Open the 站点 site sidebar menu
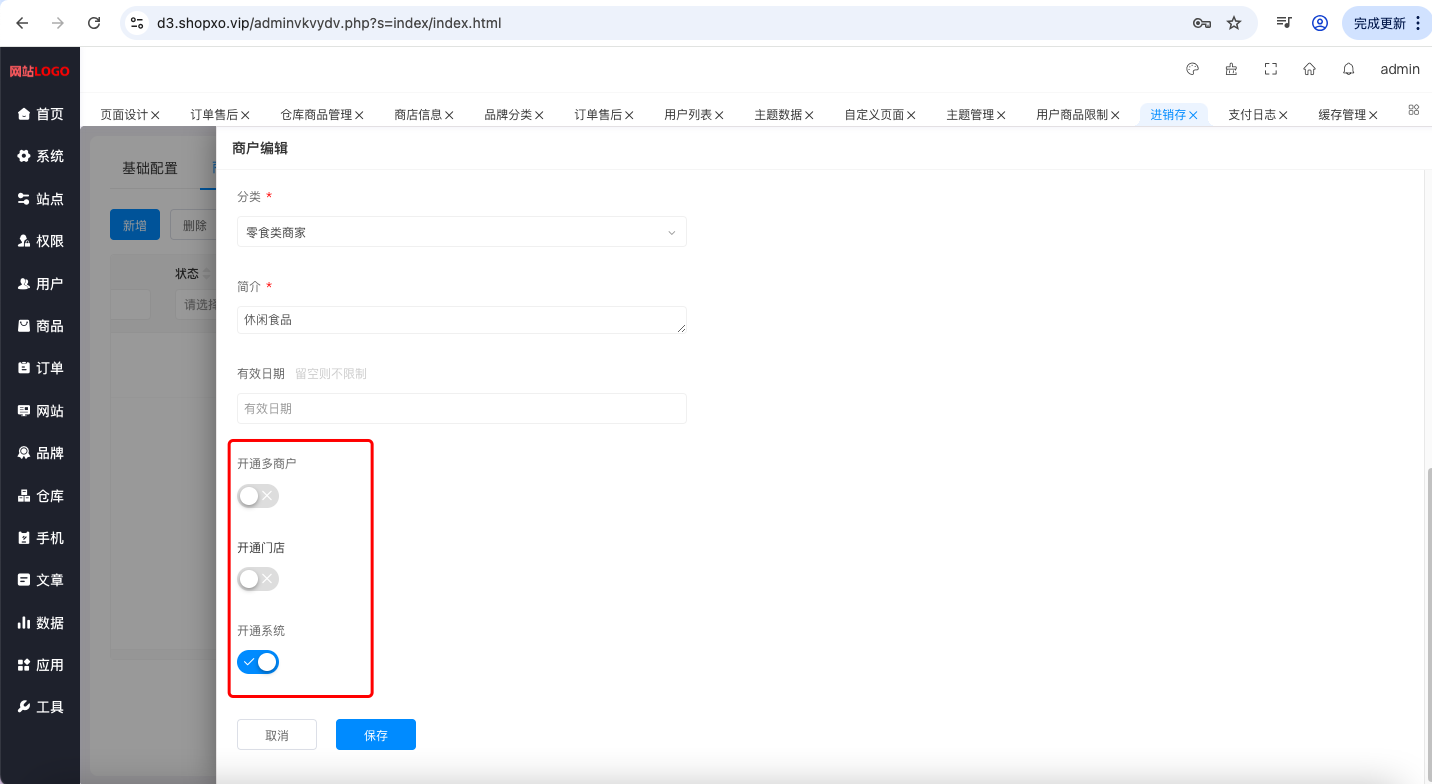This screenshot has height=784, width=1432. click(x=40, y=199)
